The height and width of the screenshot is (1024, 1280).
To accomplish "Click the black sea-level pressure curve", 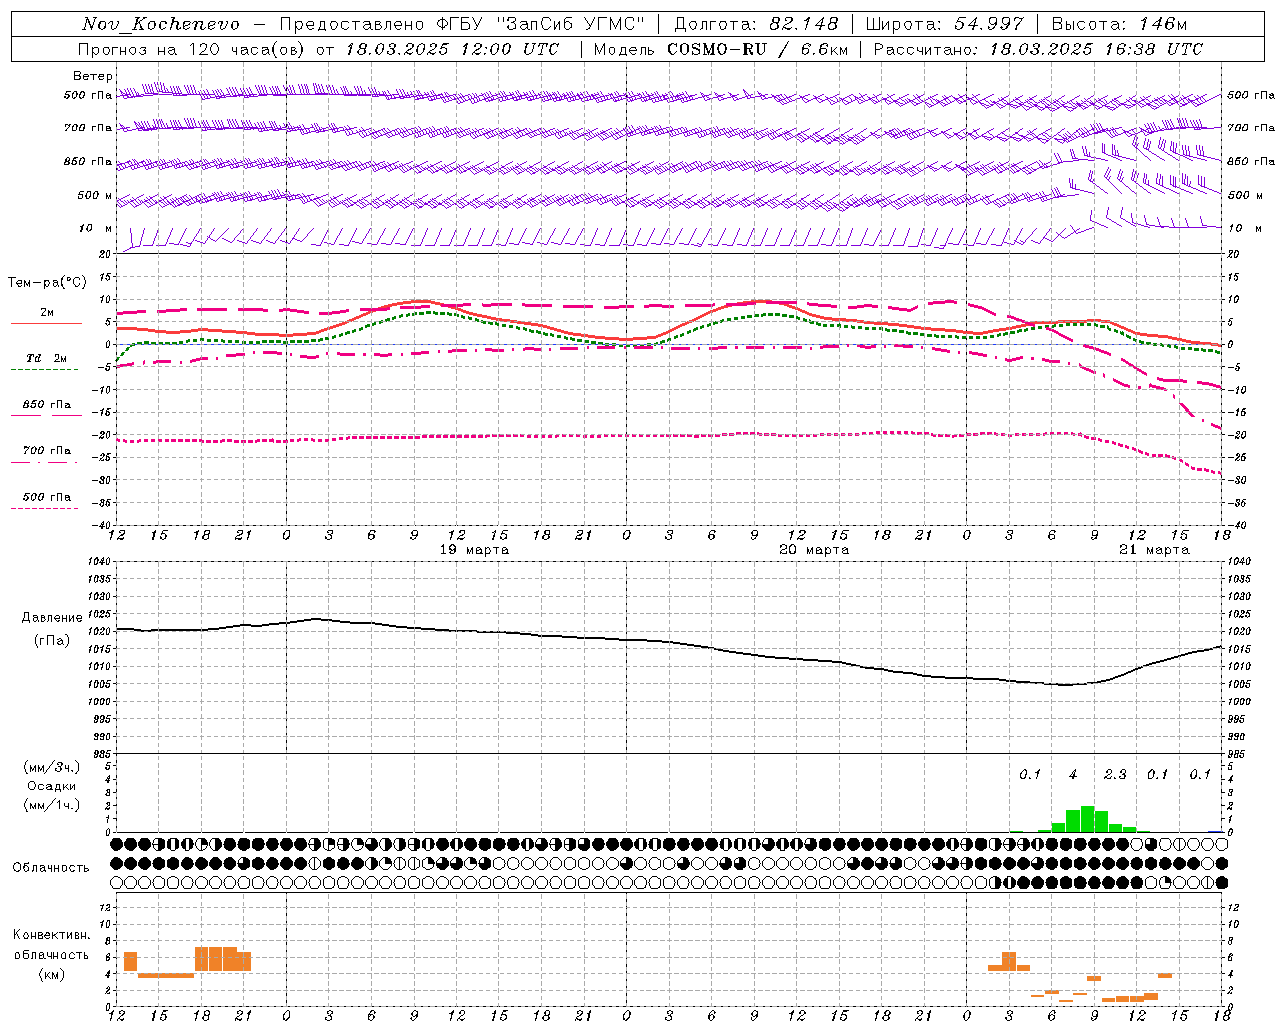I will click(670, 643).
